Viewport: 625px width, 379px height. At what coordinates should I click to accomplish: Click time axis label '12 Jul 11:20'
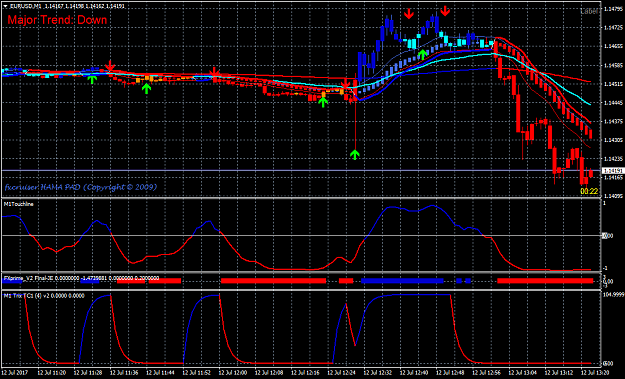coord(51,373)
